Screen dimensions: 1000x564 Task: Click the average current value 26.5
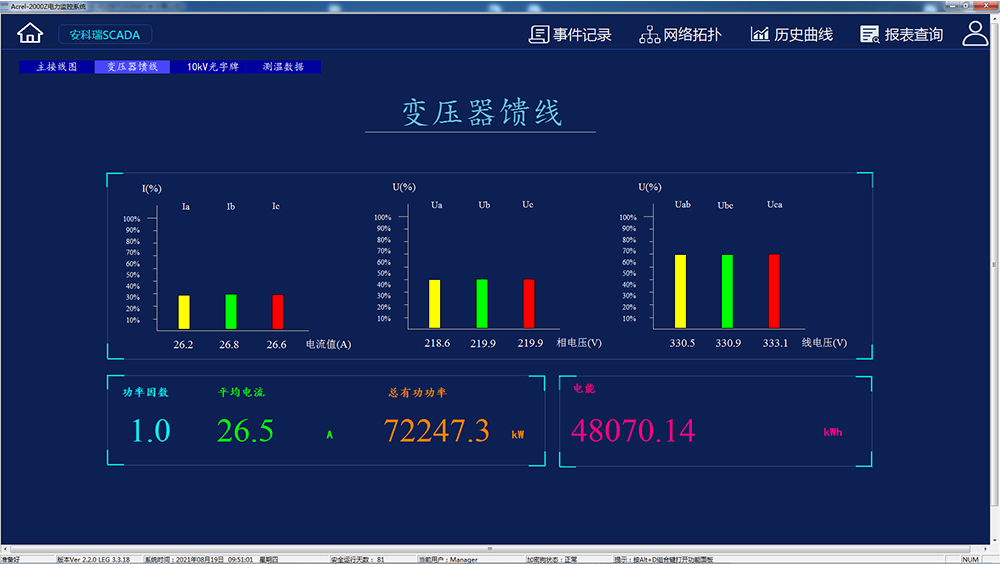tap(245, 431)
